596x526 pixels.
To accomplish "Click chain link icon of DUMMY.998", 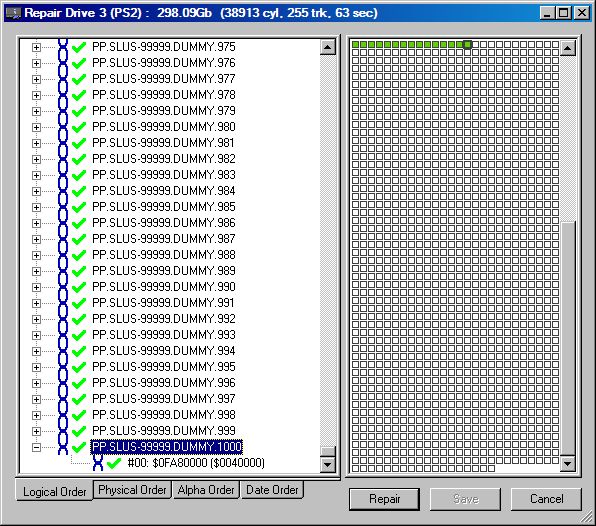I will (63, 415).
